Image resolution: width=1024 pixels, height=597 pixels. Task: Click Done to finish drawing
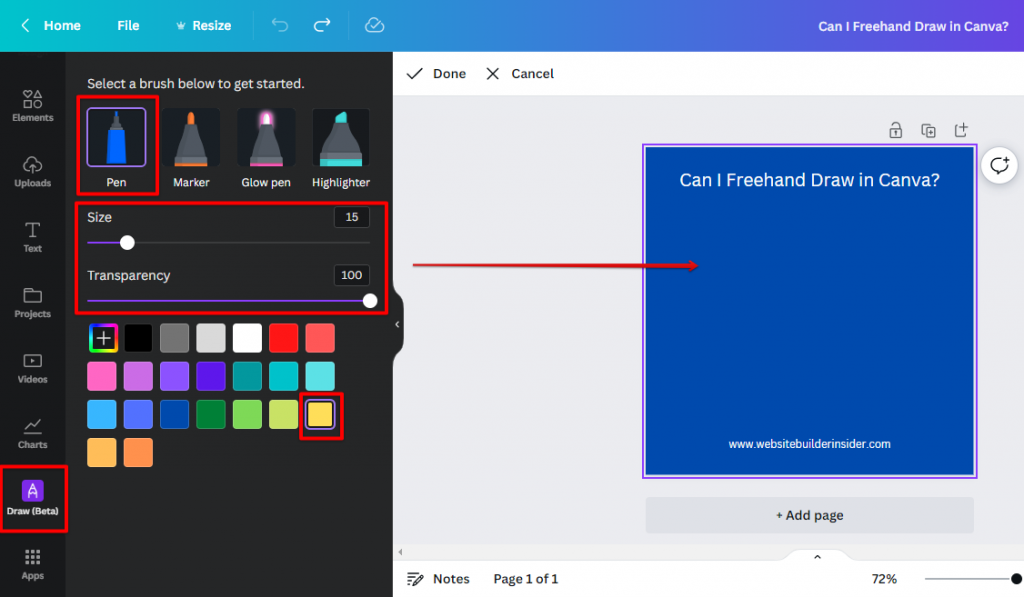click(436, 73)
